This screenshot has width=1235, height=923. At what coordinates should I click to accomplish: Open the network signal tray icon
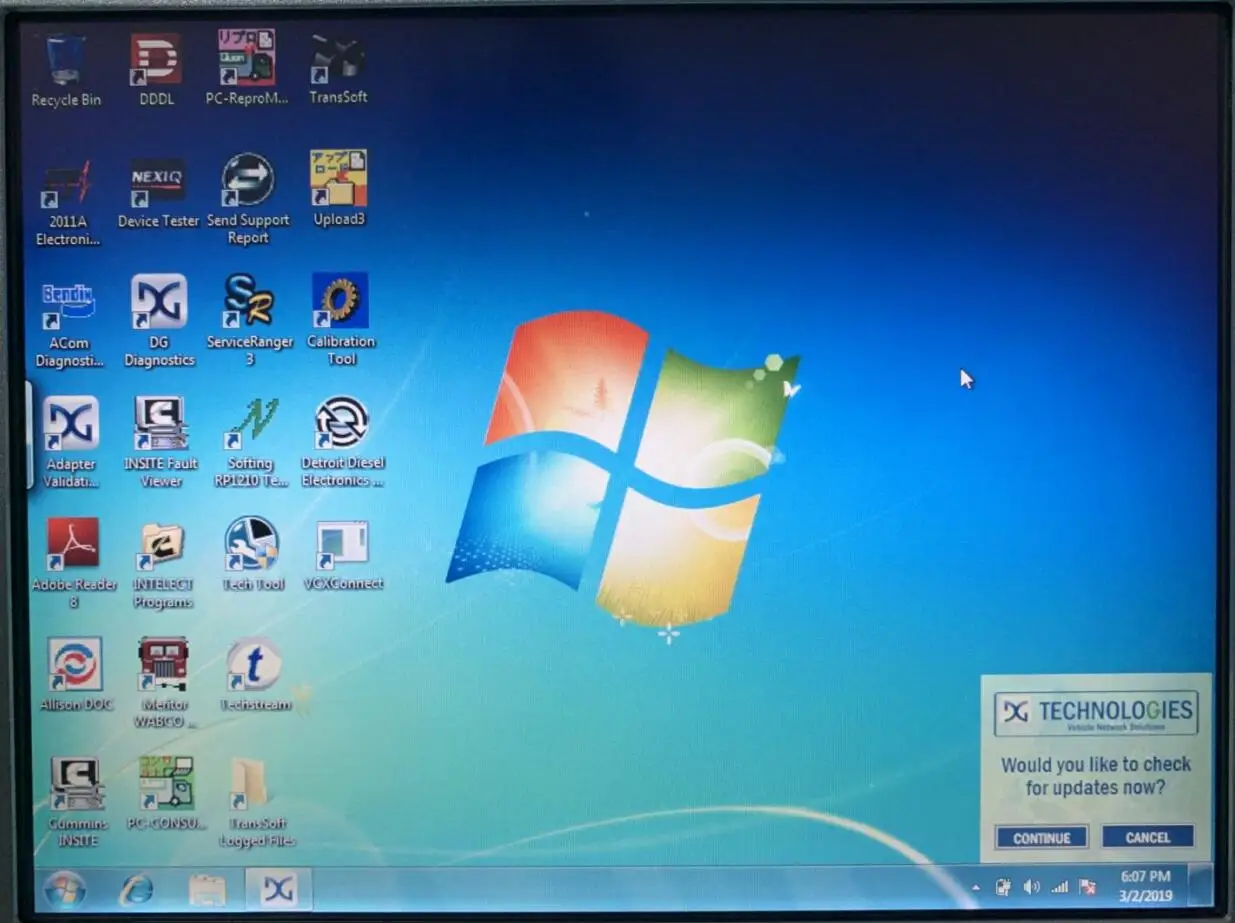click(x=1059, y=887)
